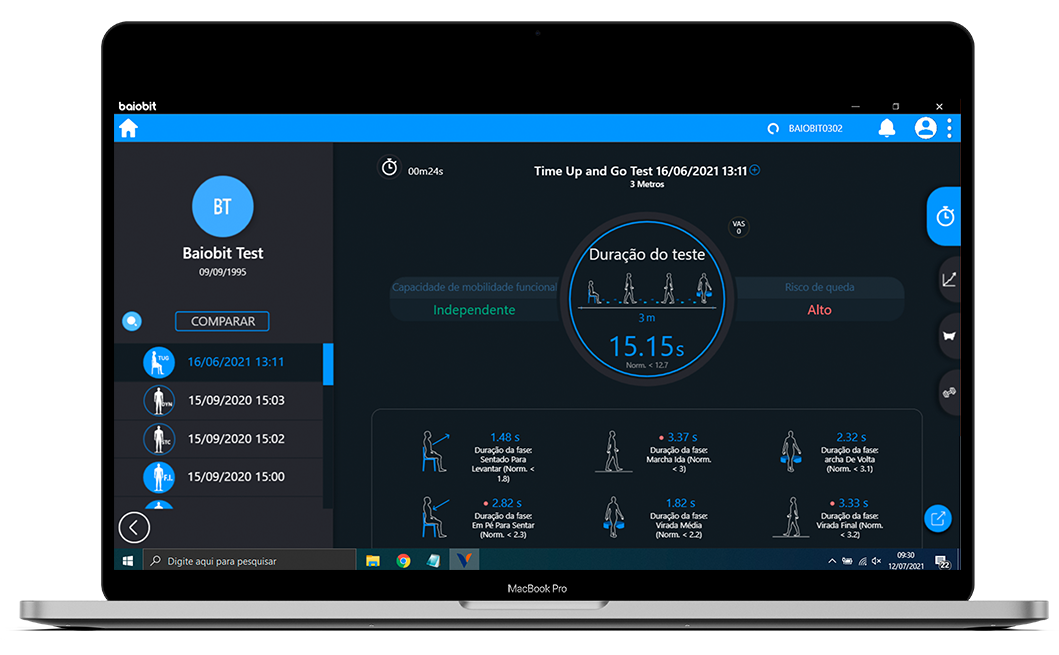Open the taskbar clock showing 09:30
Viewport: 1059px width, 655px height.
[906, 560]
